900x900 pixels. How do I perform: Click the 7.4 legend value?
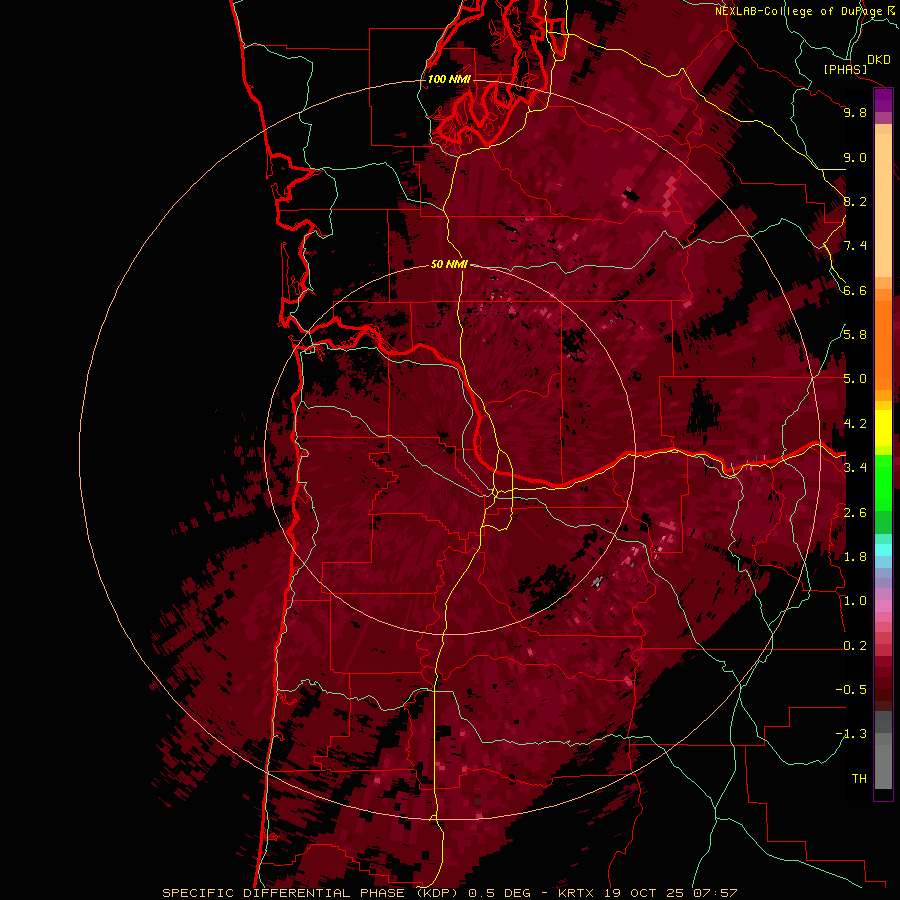(x=855, y=246)
